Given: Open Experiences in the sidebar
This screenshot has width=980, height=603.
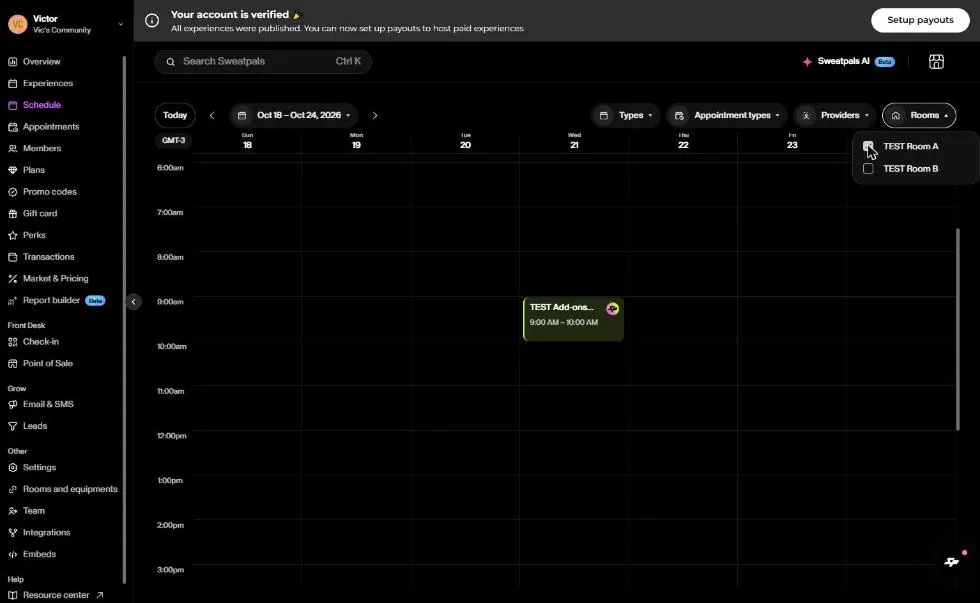Looking at the screenshot, I should click(48, 83).
